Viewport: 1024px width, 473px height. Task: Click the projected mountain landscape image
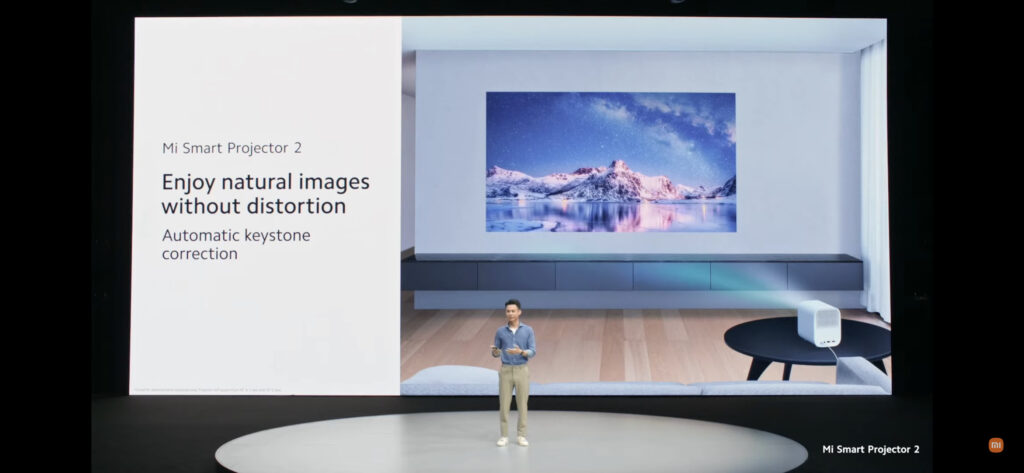pos(611,162)
